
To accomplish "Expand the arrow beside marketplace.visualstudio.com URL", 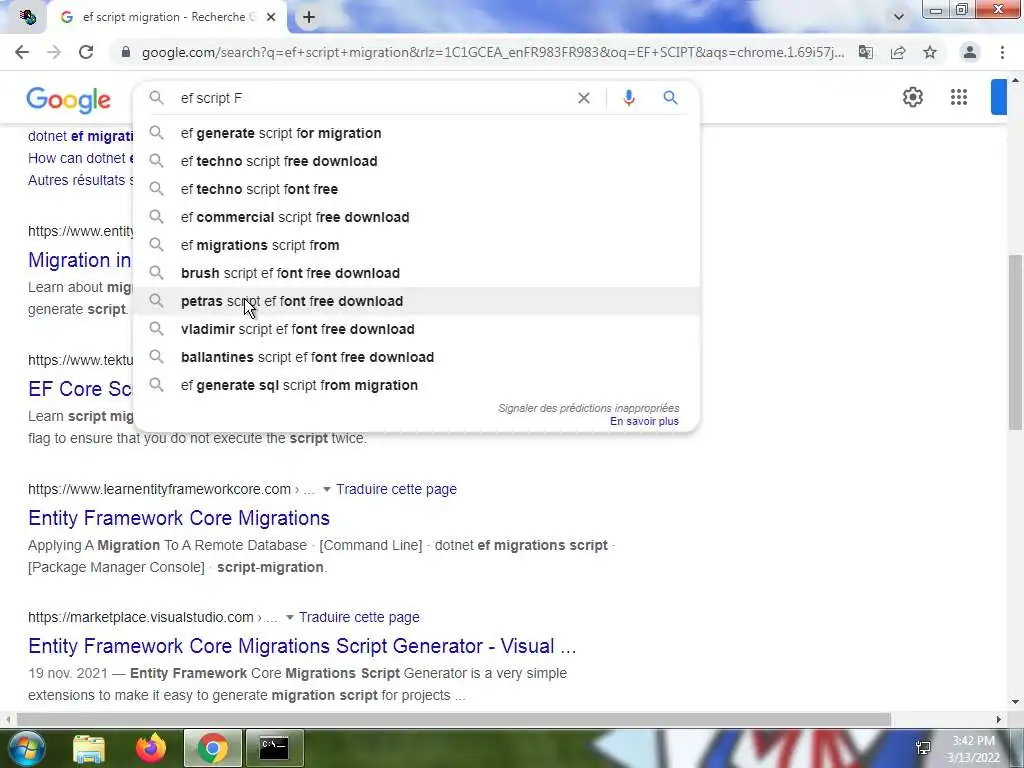I will tap(289, 617).
